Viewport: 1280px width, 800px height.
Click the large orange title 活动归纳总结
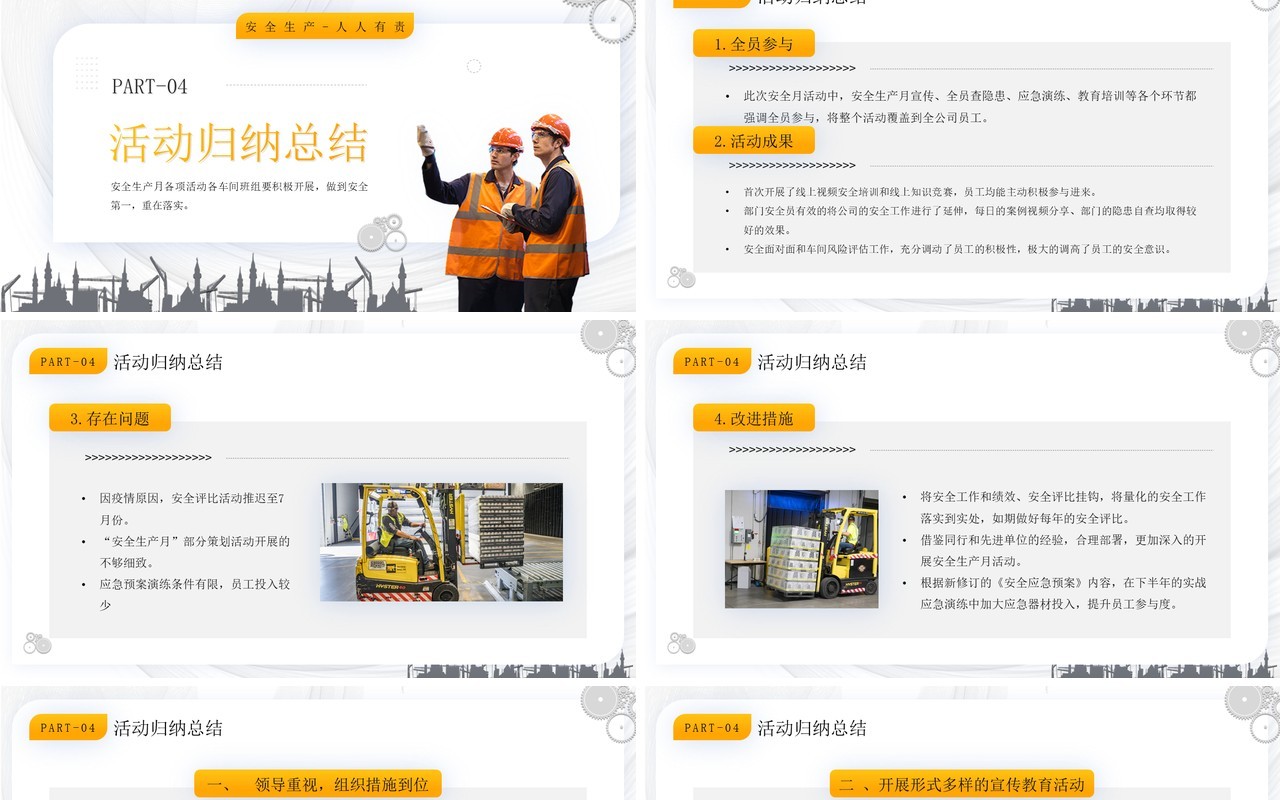[239, 143]
